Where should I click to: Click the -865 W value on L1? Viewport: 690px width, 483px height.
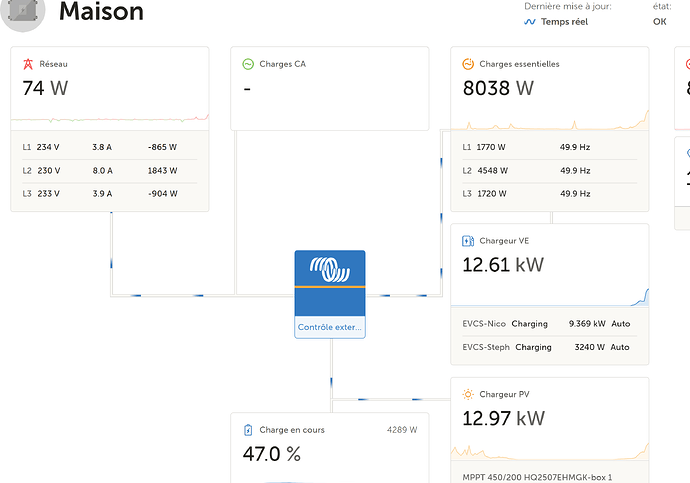[162, 147]
